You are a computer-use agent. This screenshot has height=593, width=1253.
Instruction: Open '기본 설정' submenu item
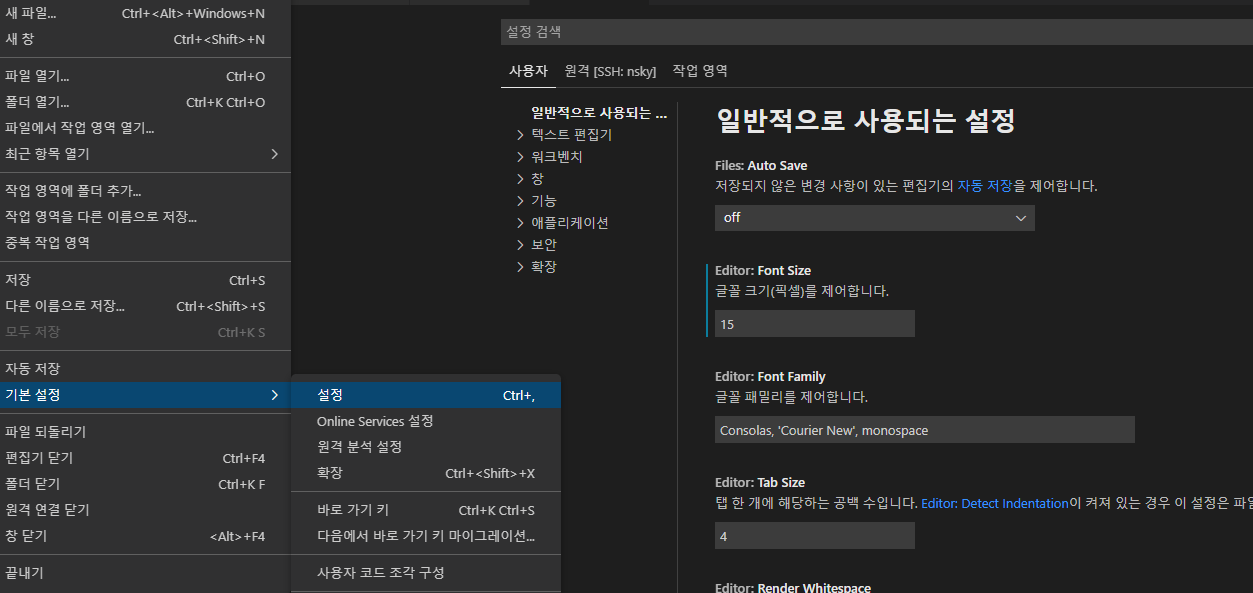145,395
